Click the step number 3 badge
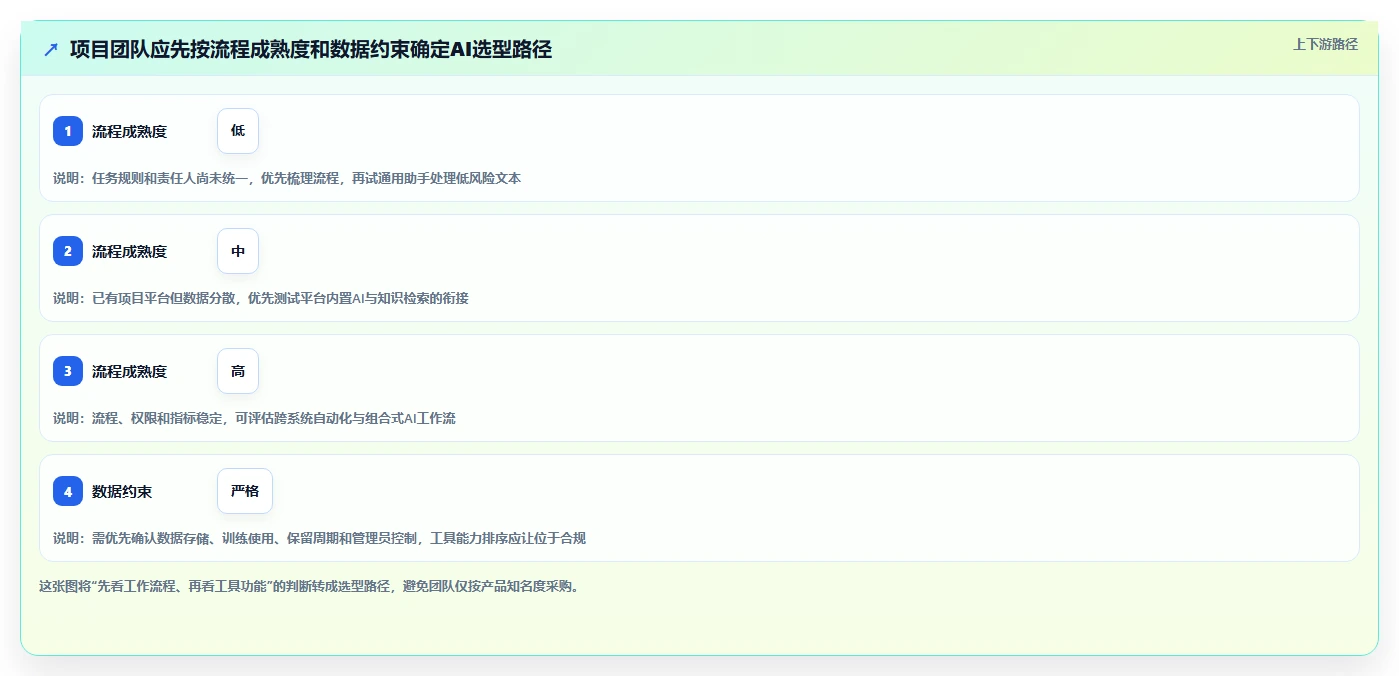 (68, 371)
